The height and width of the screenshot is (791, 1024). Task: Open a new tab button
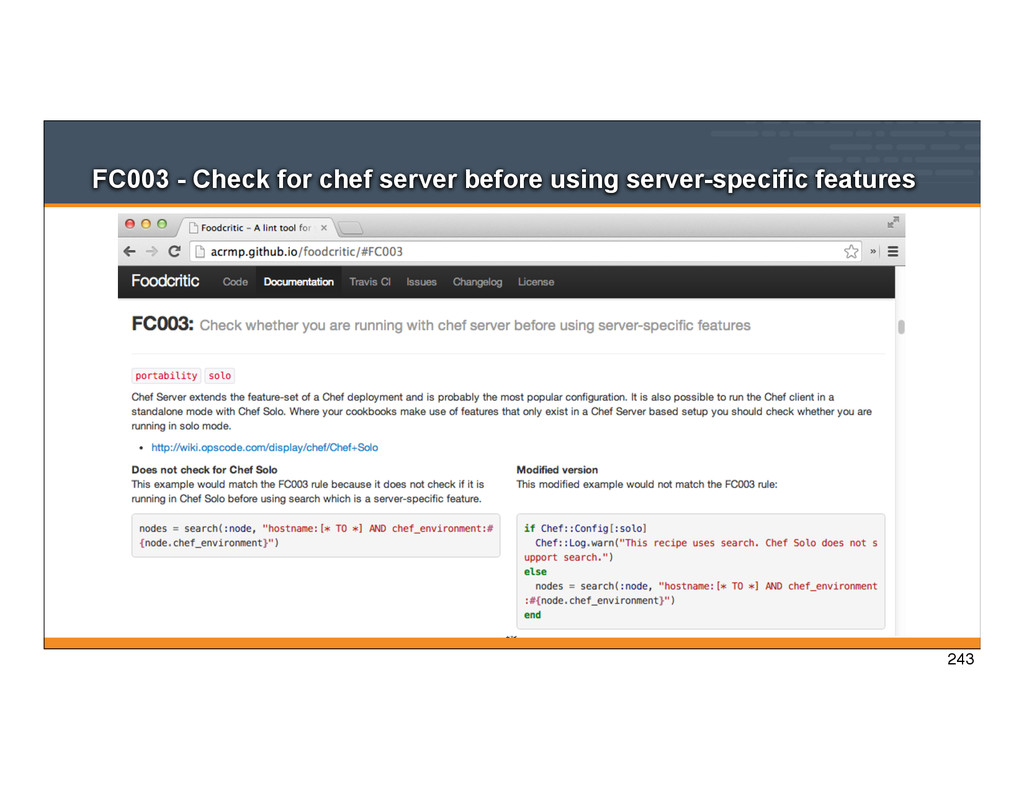[350, 228]
